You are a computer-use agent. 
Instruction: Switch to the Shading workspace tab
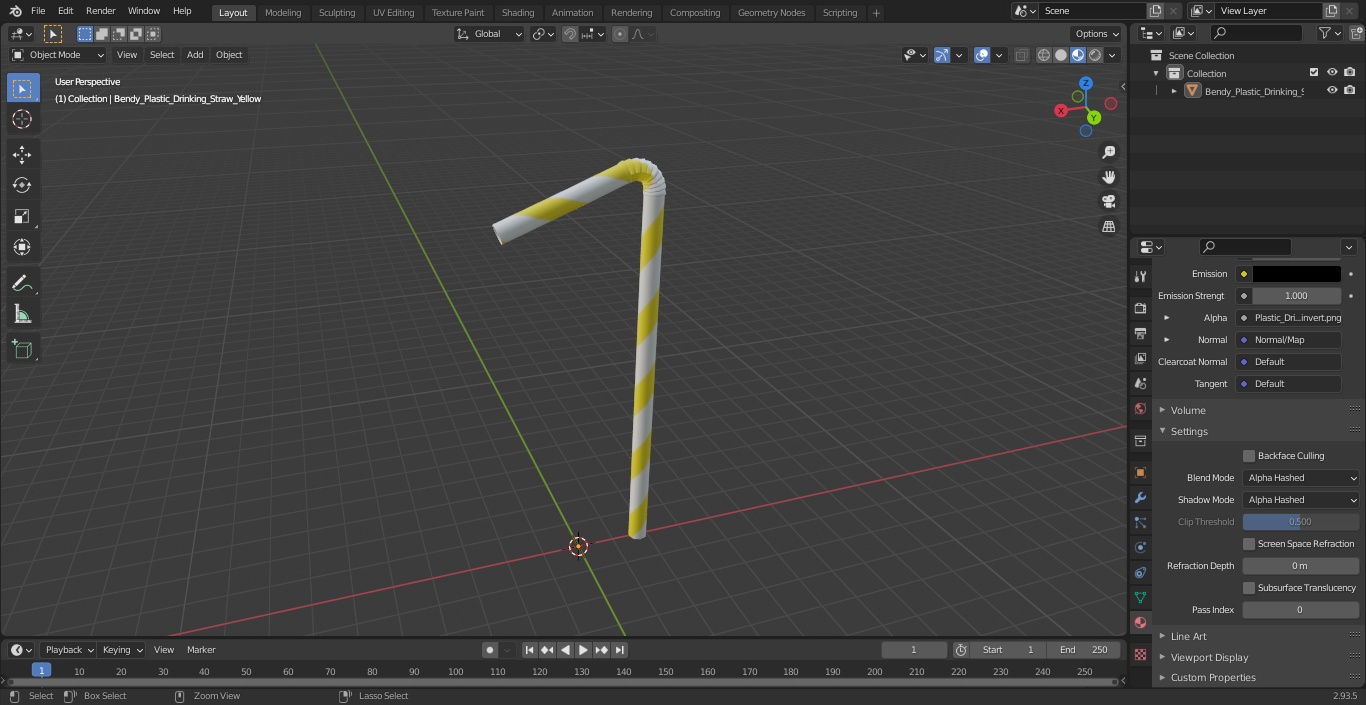(518, 13)
